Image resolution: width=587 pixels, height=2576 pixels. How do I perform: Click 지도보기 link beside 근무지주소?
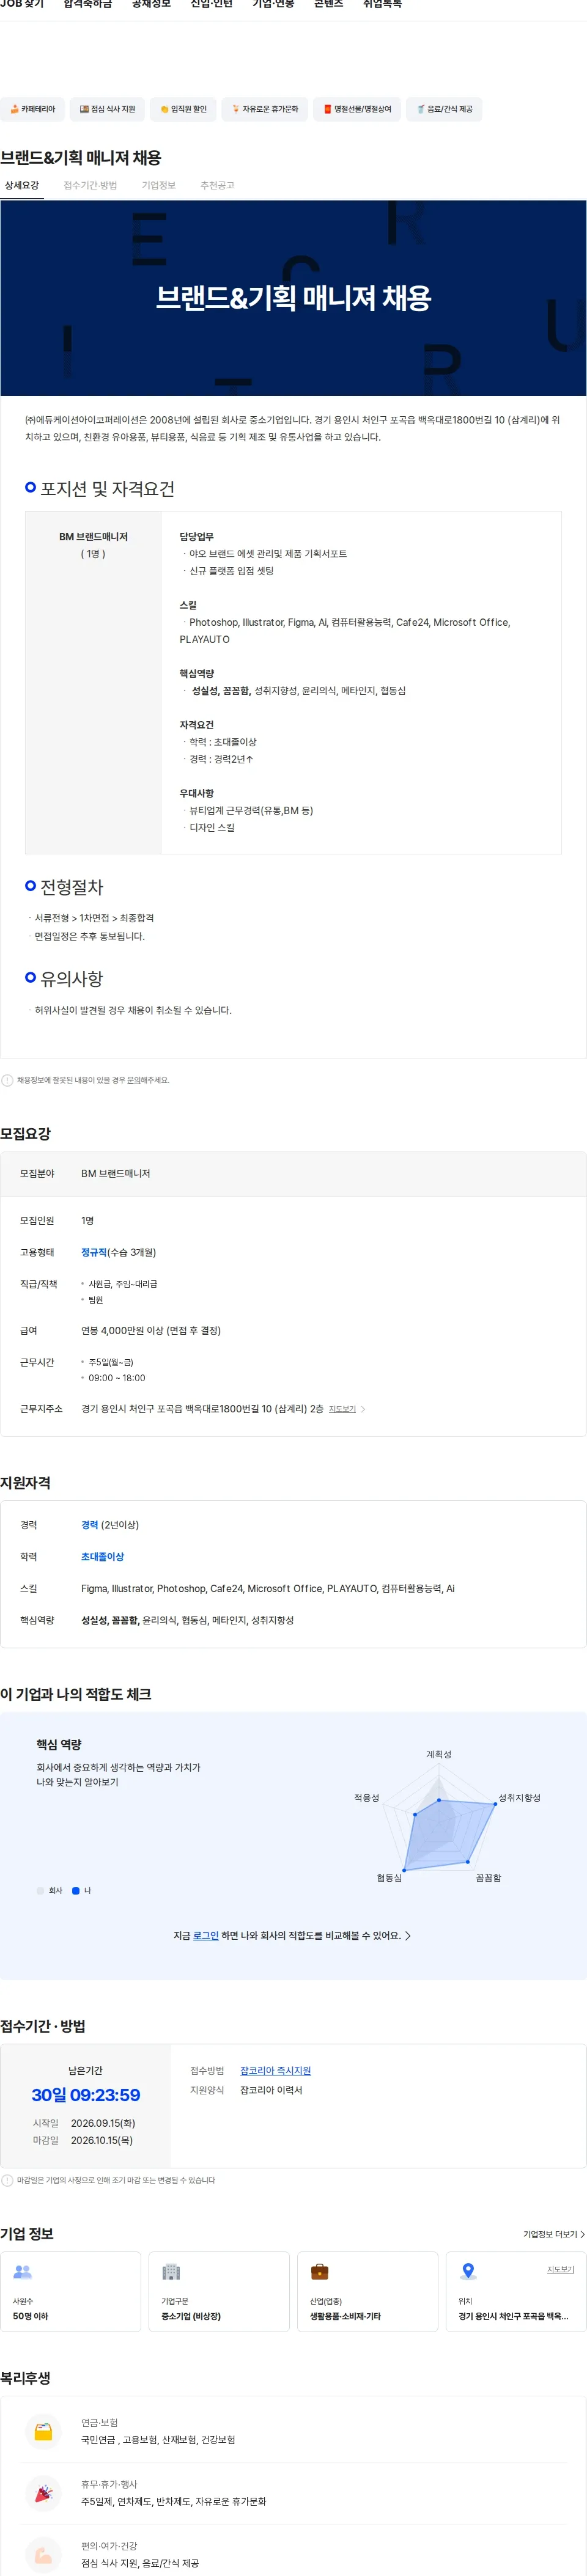point(342,1409)
